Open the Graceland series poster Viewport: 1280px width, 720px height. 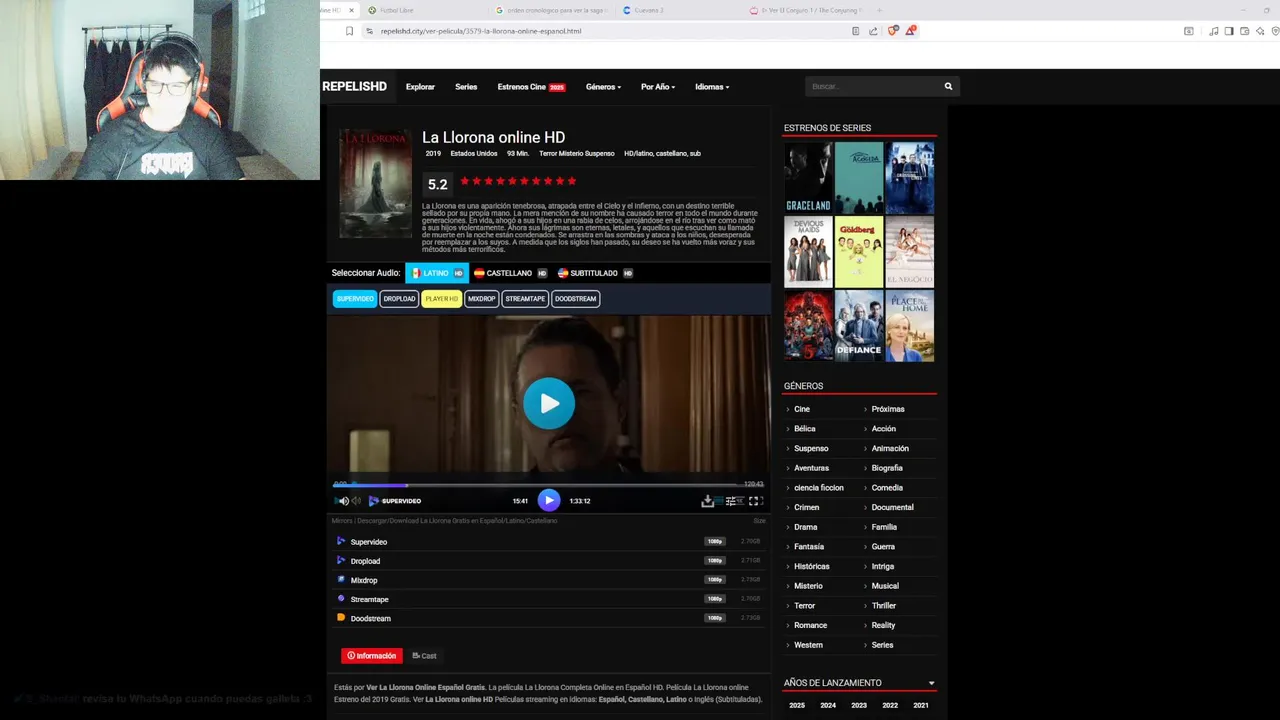[808, 177]
